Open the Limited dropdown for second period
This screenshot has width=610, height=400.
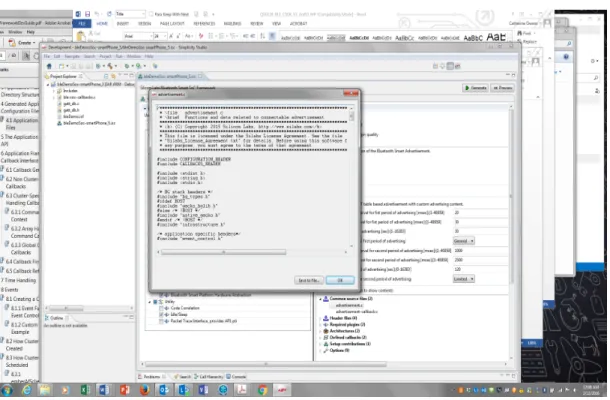[x=463, y=279]
